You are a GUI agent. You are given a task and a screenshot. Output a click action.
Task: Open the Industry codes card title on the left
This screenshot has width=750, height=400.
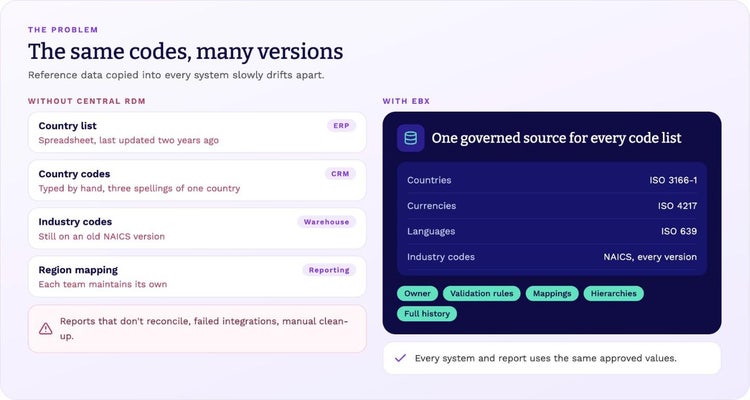(75, 222)
